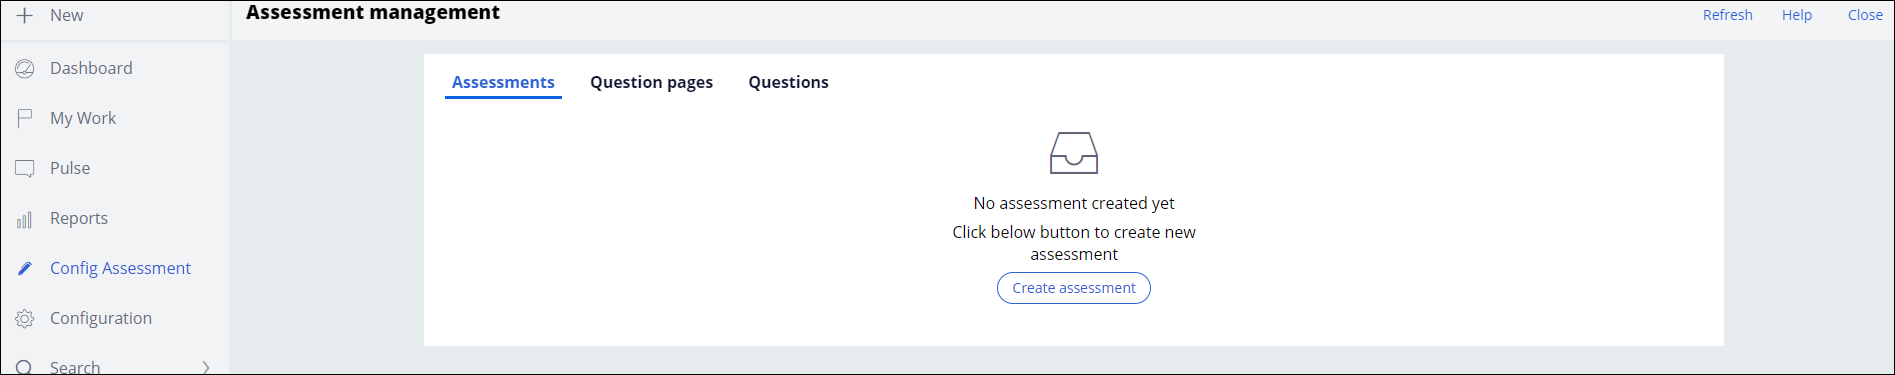Click the plus icon beside New
The image size is (1895, 375).
25,15
